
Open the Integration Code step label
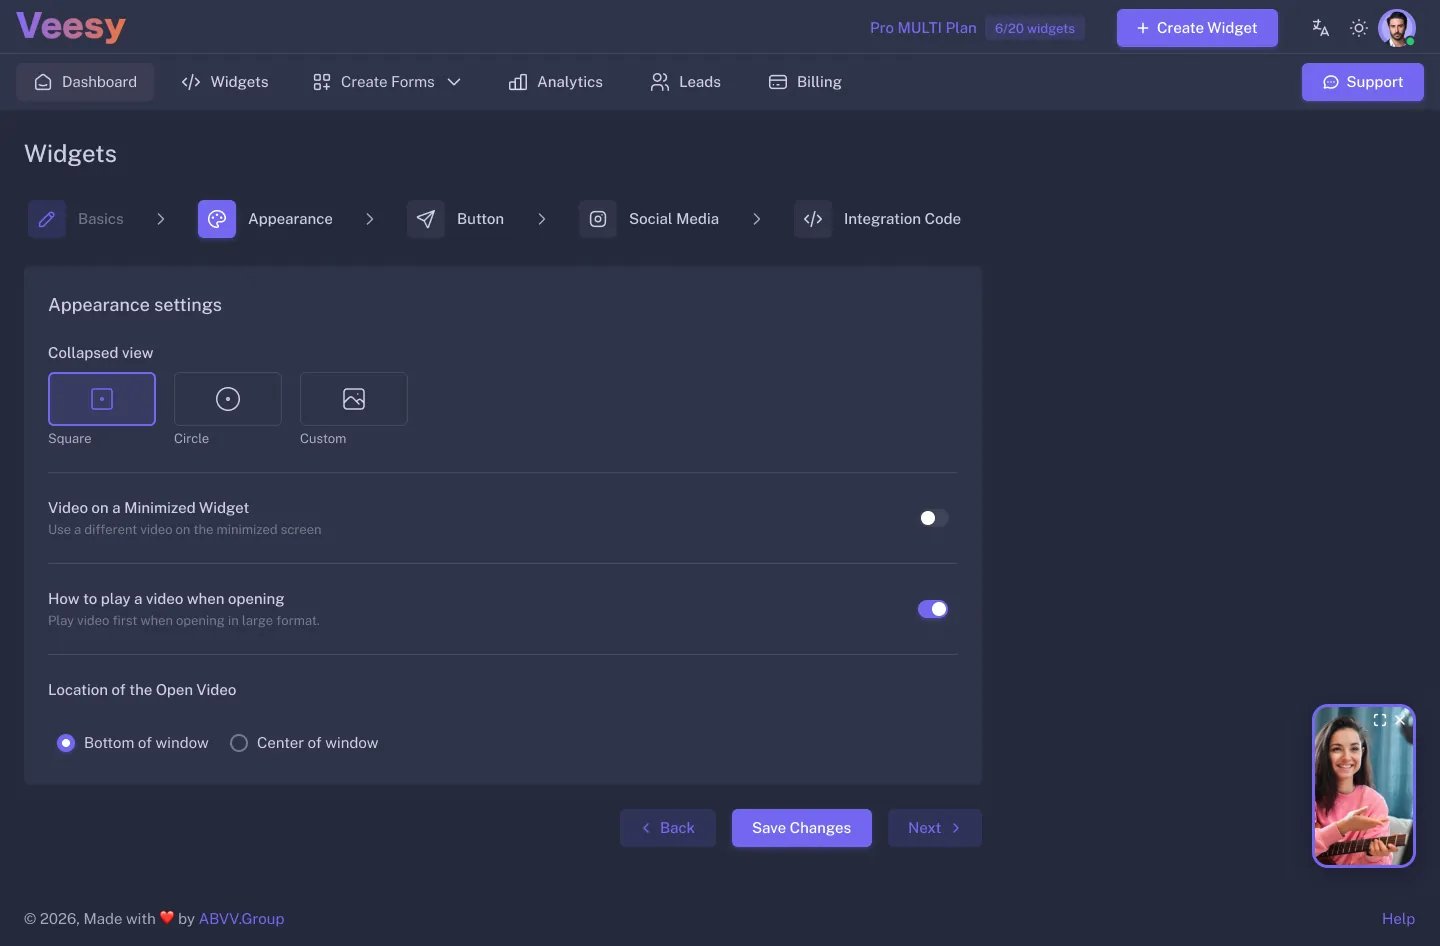[902, 219]
